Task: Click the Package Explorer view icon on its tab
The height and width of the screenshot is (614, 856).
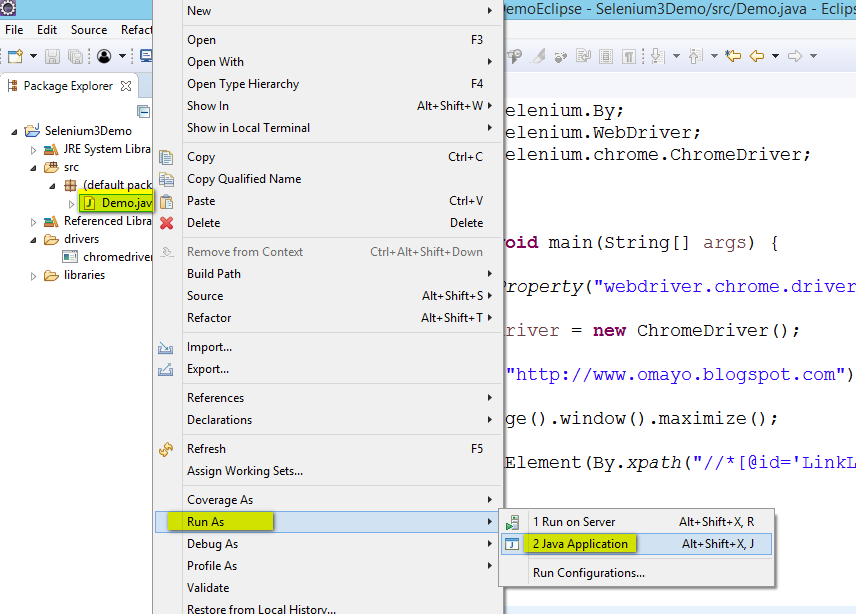Action: click(x=13, y=85)
